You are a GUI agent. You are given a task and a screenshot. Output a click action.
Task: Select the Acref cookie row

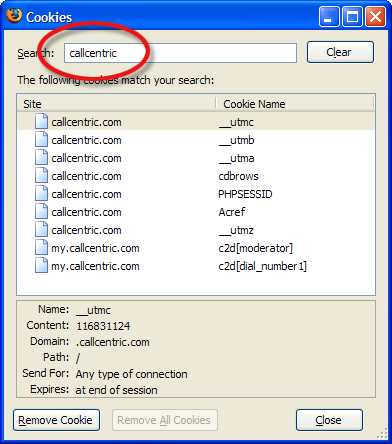click(196, 212)
